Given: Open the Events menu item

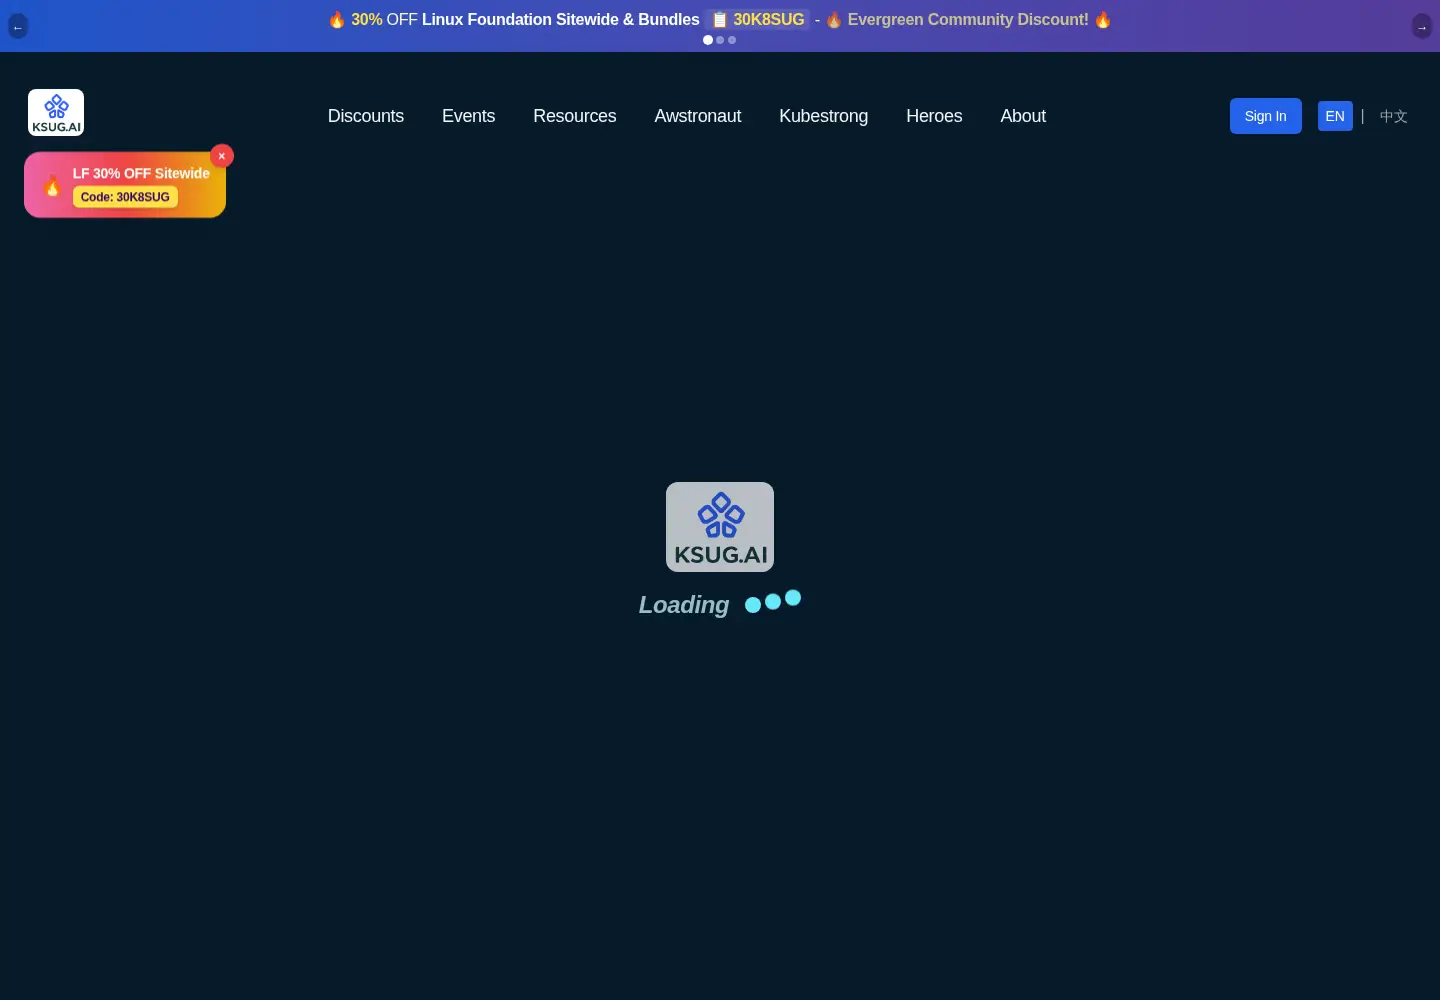Looking at the screenshot, I should (x=468, y=116).
